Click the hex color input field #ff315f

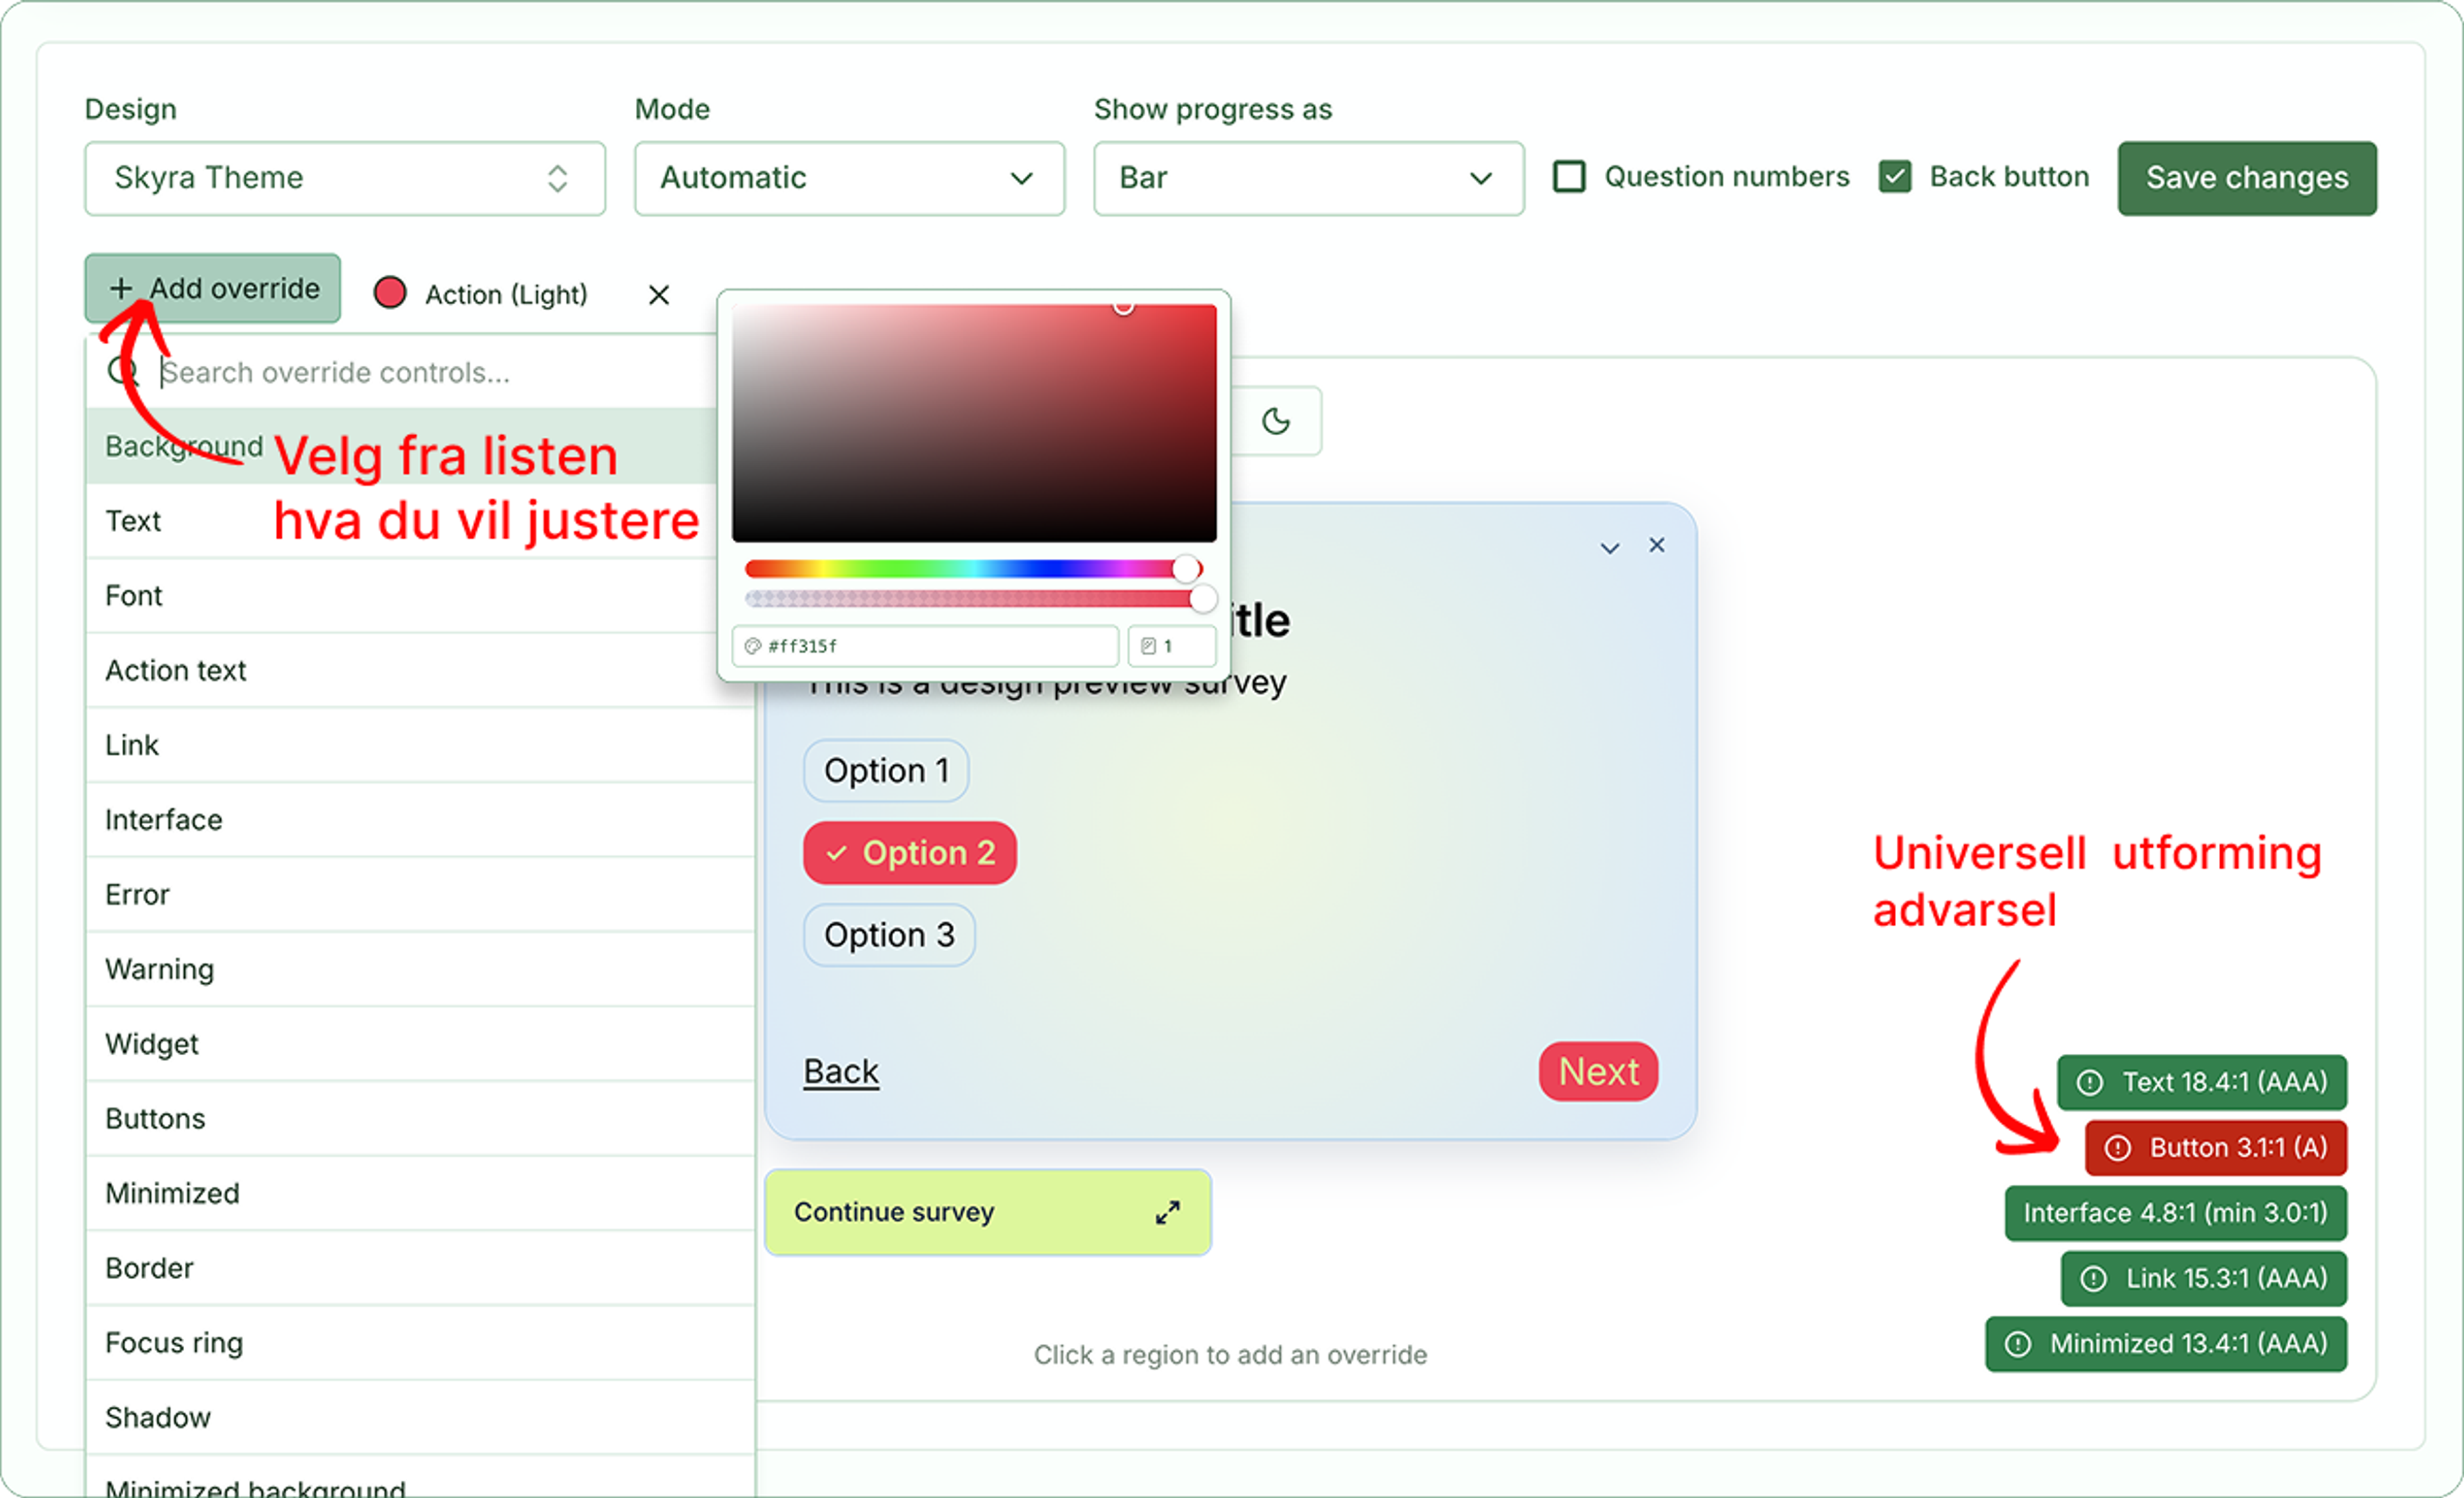click(x=925, y=646)
